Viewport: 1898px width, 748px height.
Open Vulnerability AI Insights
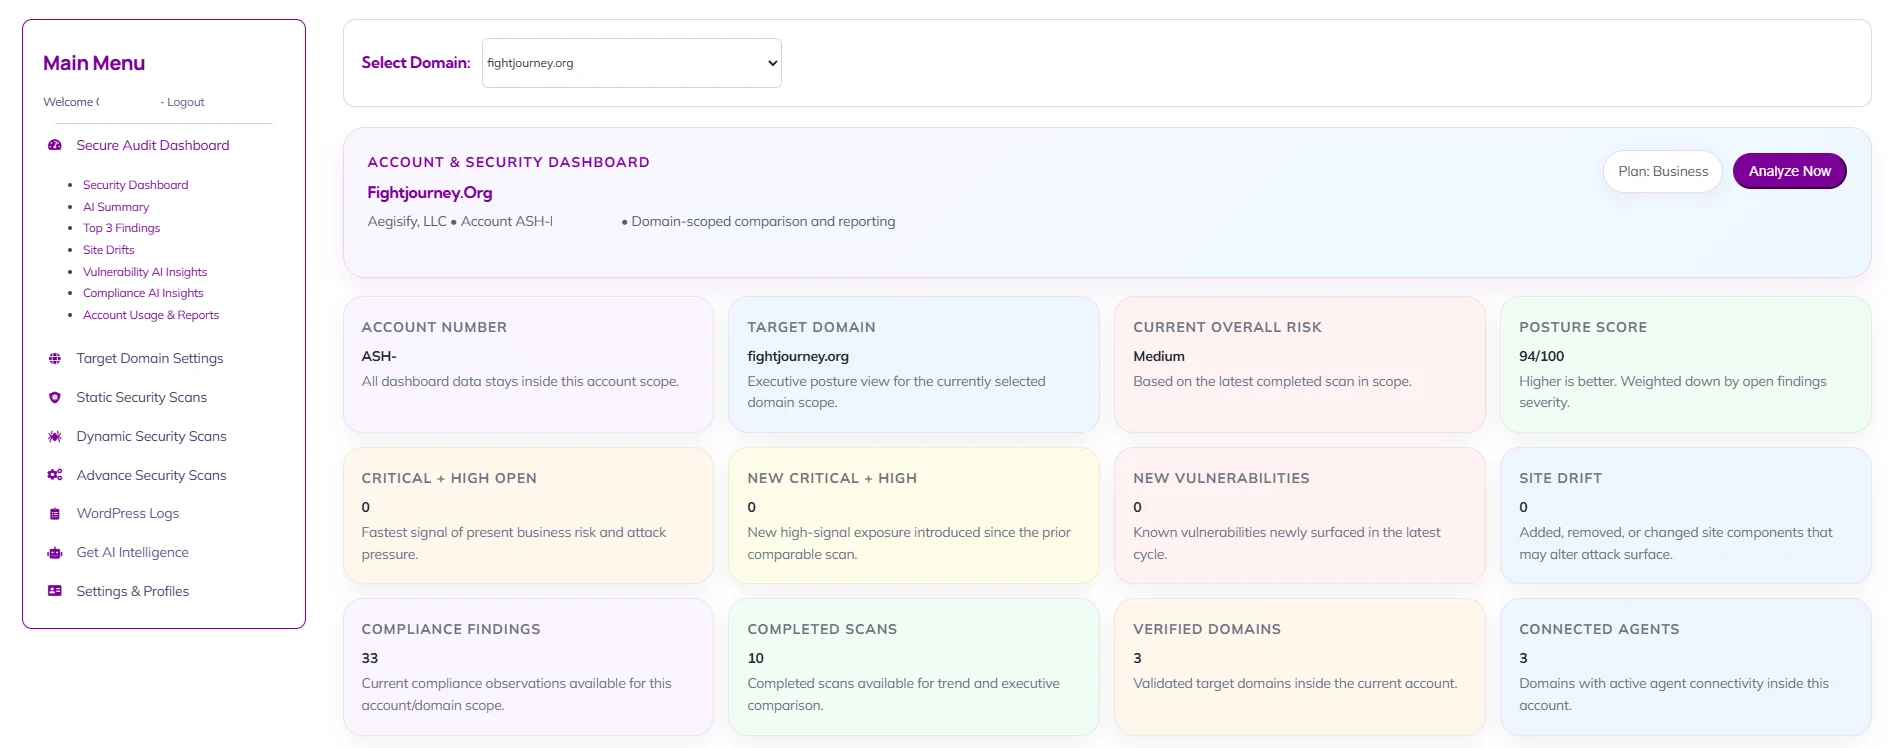[145, 272]
